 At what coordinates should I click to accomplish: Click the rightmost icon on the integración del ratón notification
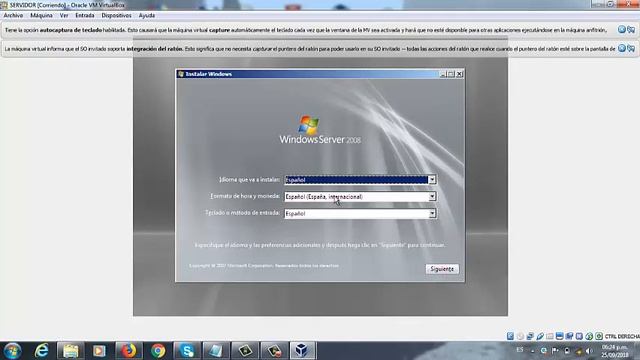click(x=631, y=48)
